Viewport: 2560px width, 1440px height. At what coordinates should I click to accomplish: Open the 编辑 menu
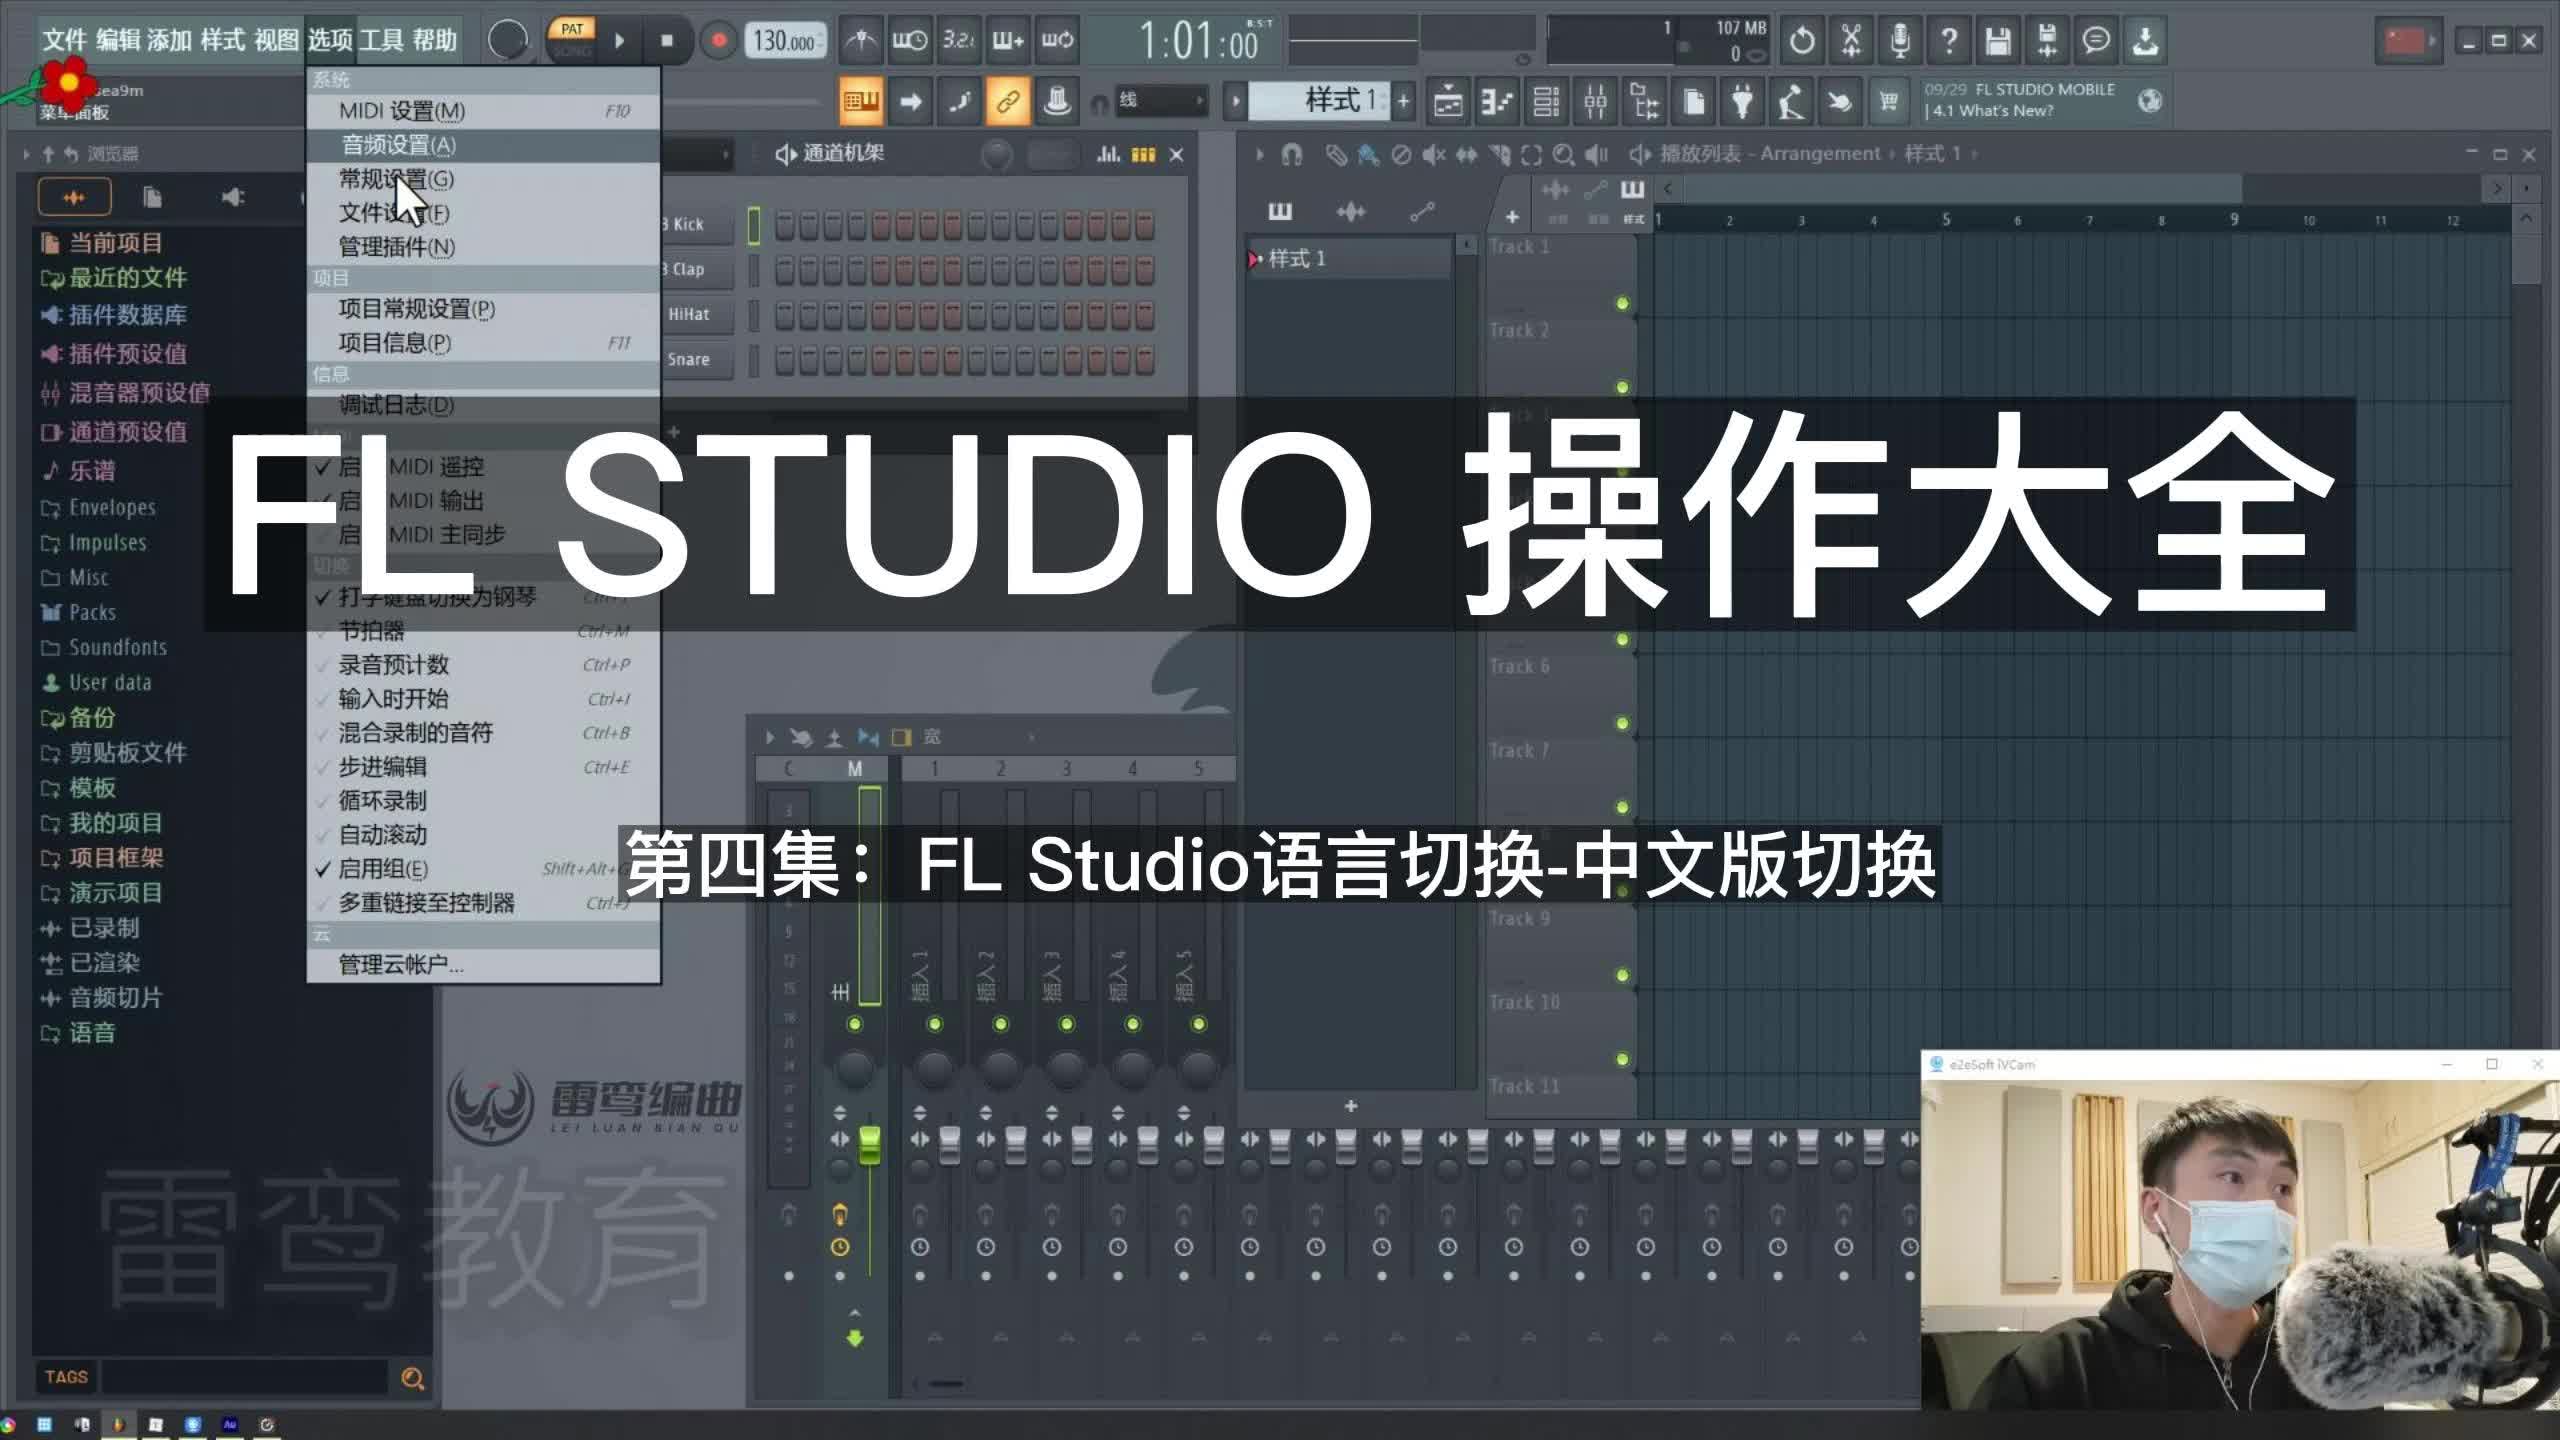tap(118, 40)
